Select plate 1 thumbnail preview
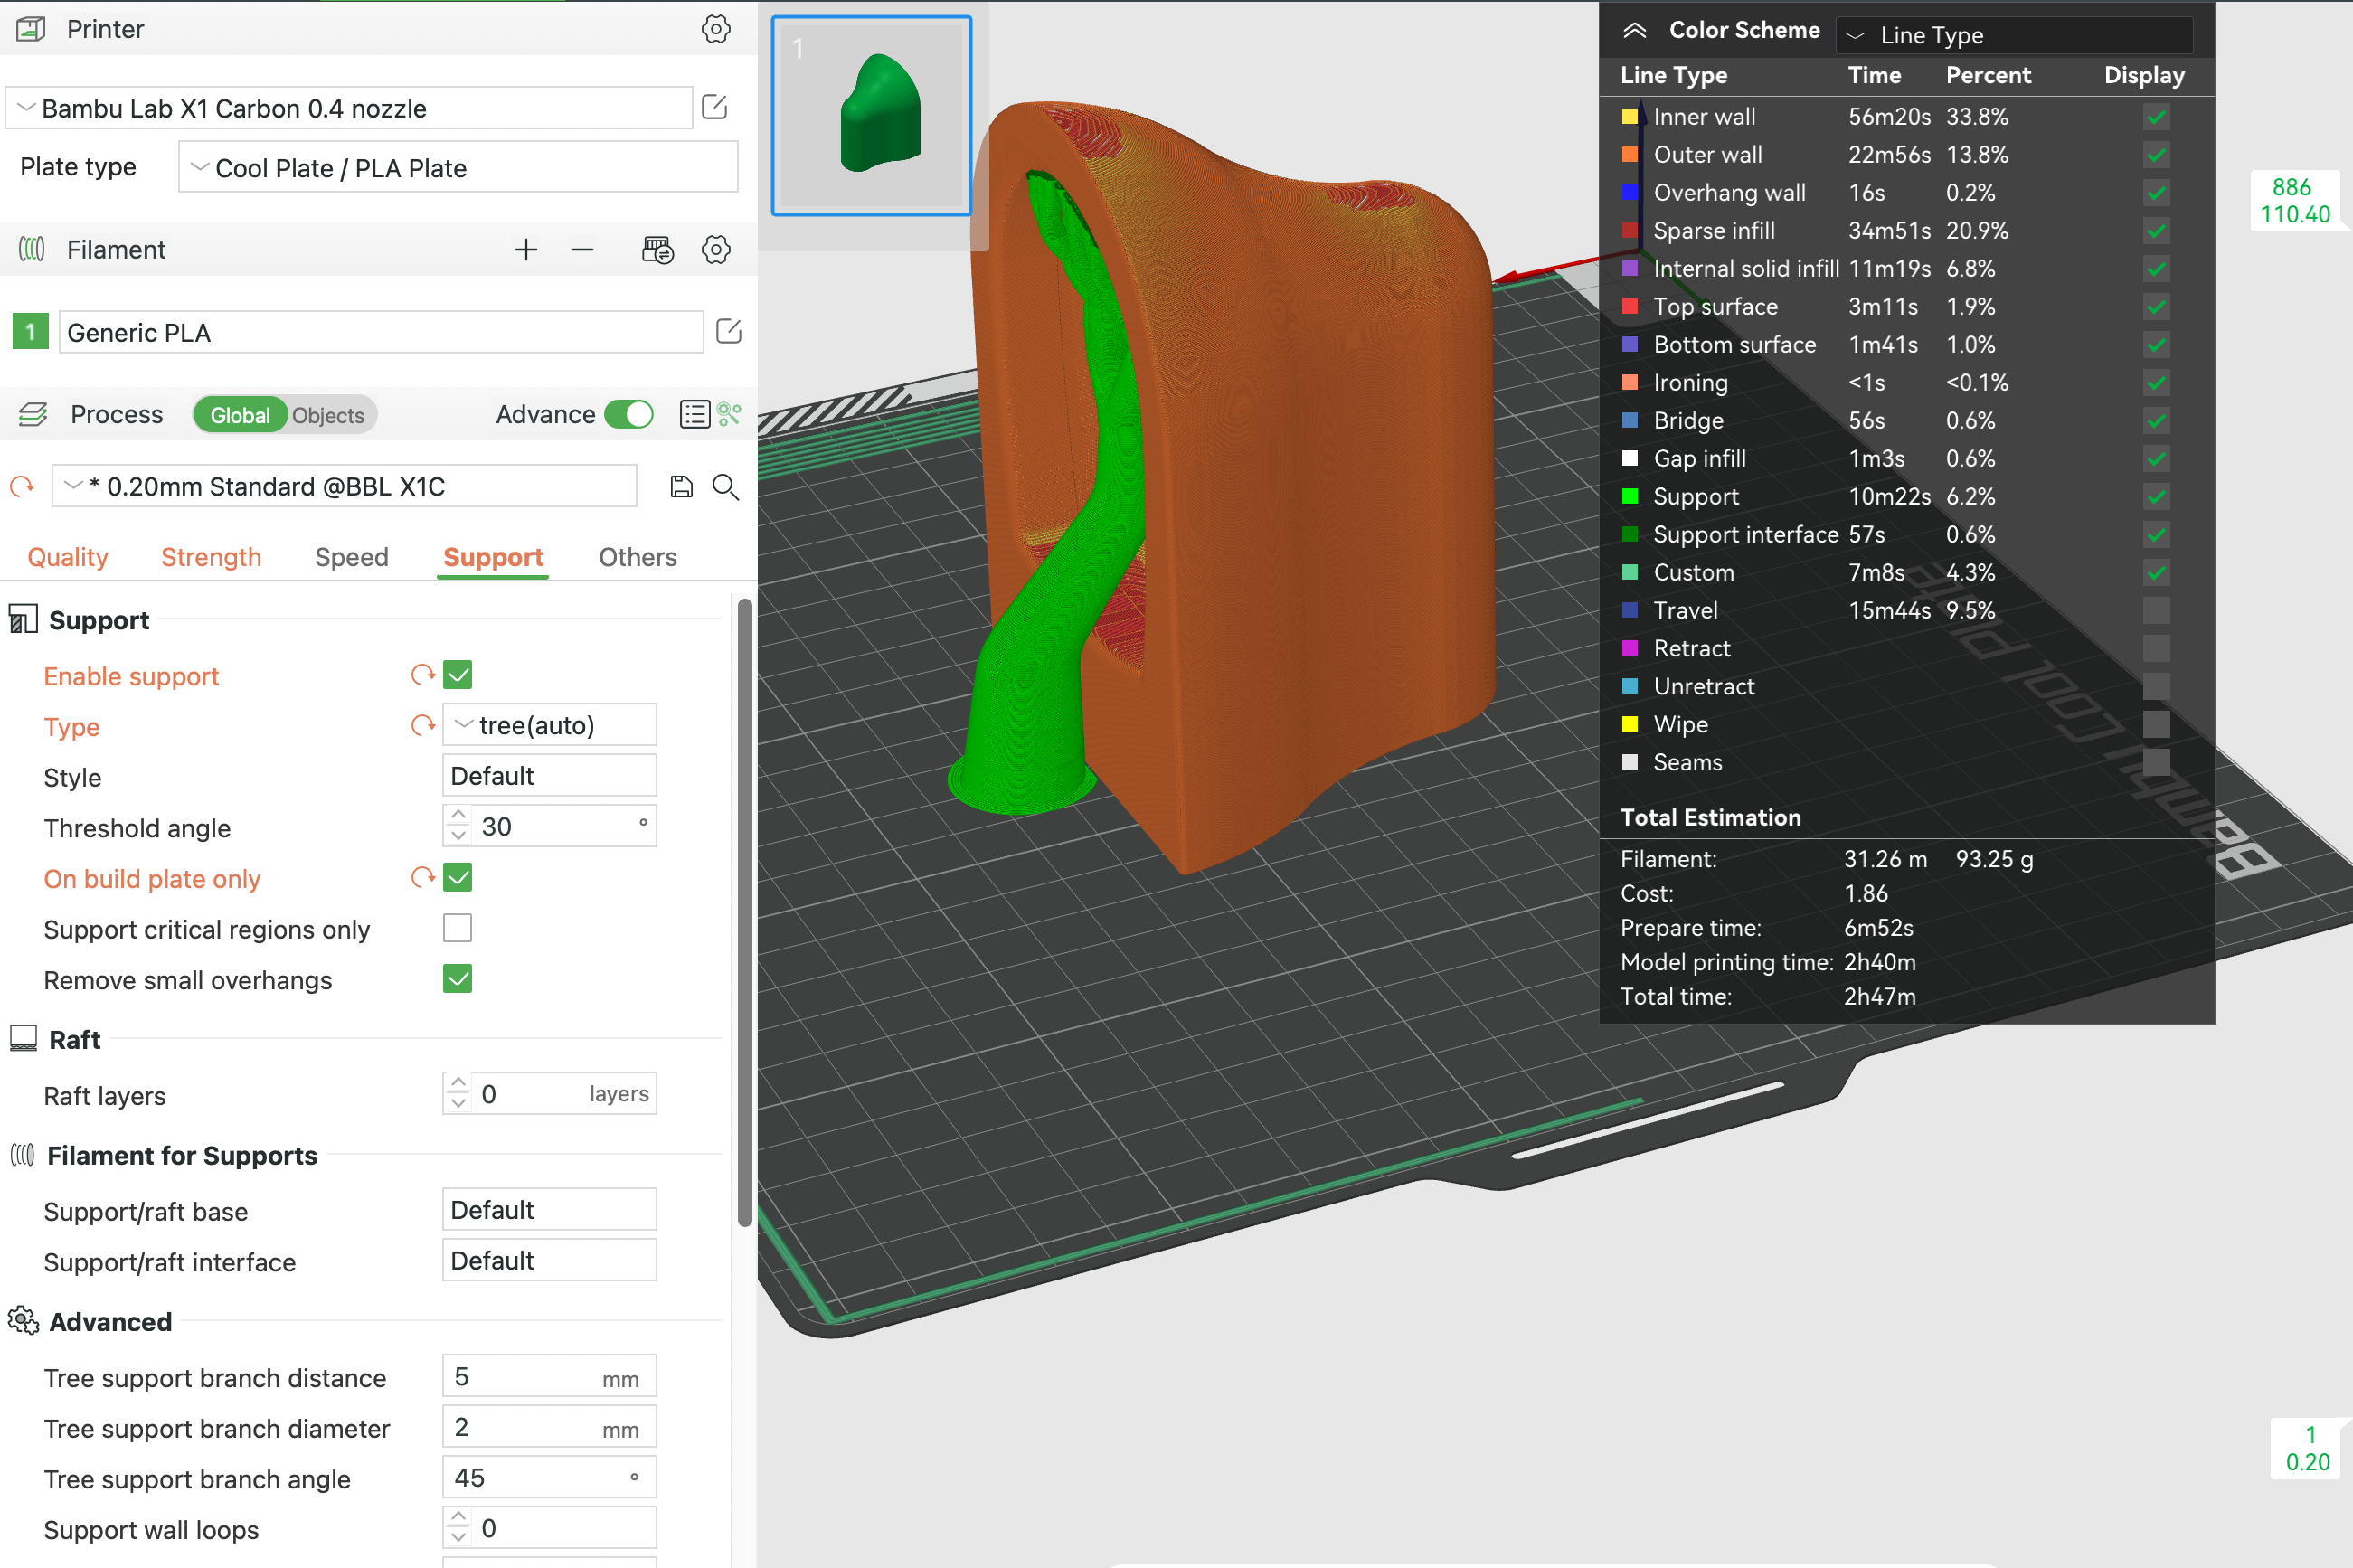Screen dimensions: 2353x1568 pyautogui.click(x=871, y=116)
